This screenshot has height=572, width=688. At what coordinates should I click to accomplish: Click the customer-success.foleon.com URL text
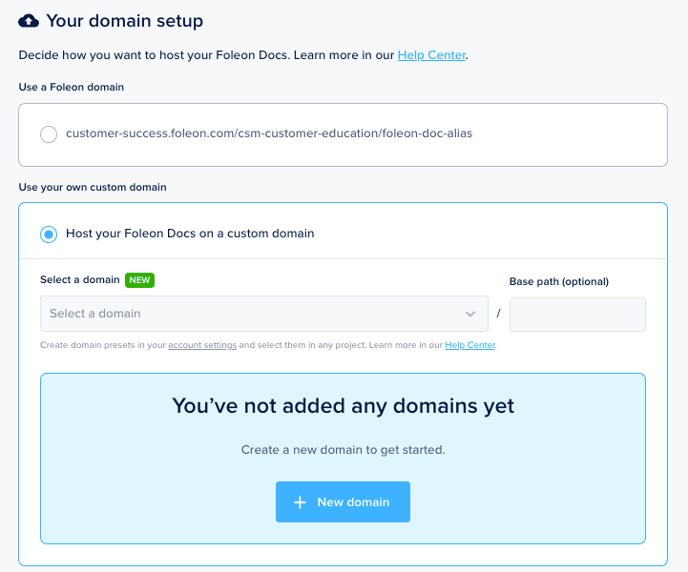tap(269, 134)
